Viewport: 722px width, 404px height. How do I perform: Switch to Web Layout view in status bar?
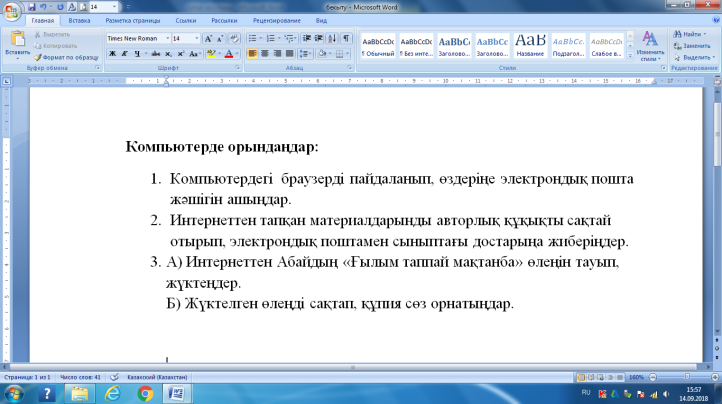click(x=600, y=377)
